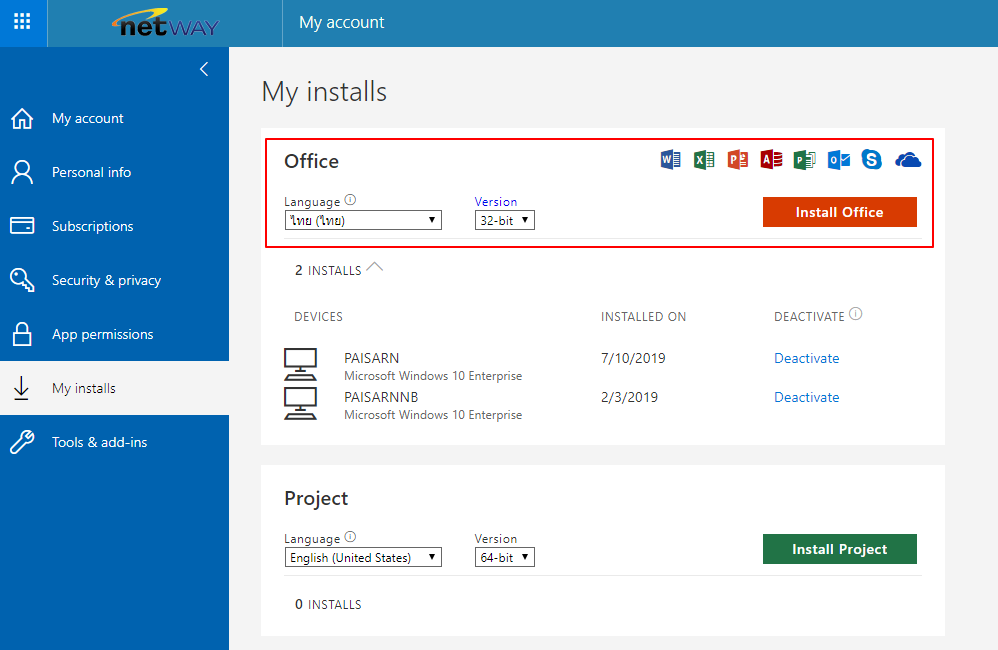Image resolution: width=998 pixels, height=650 pixels.
Task: Click the Word icon in Office section
Action: (x=670, y=160)
